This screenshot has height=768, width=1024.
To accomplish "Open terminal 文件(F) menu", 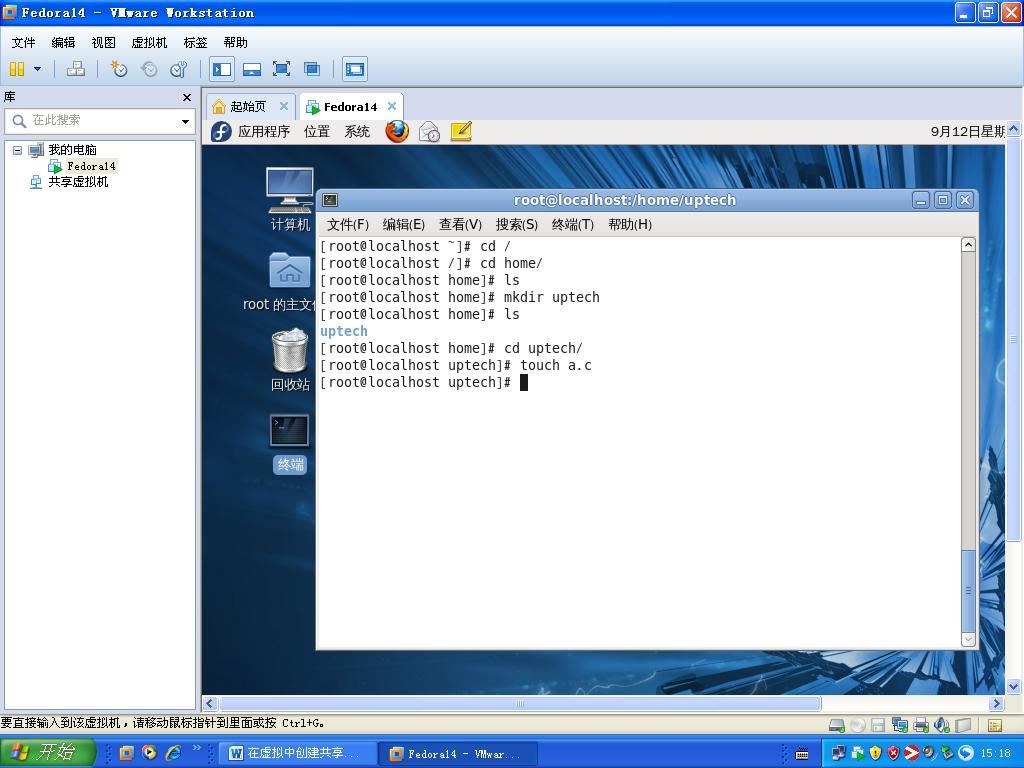I will (x=347, y=225).
